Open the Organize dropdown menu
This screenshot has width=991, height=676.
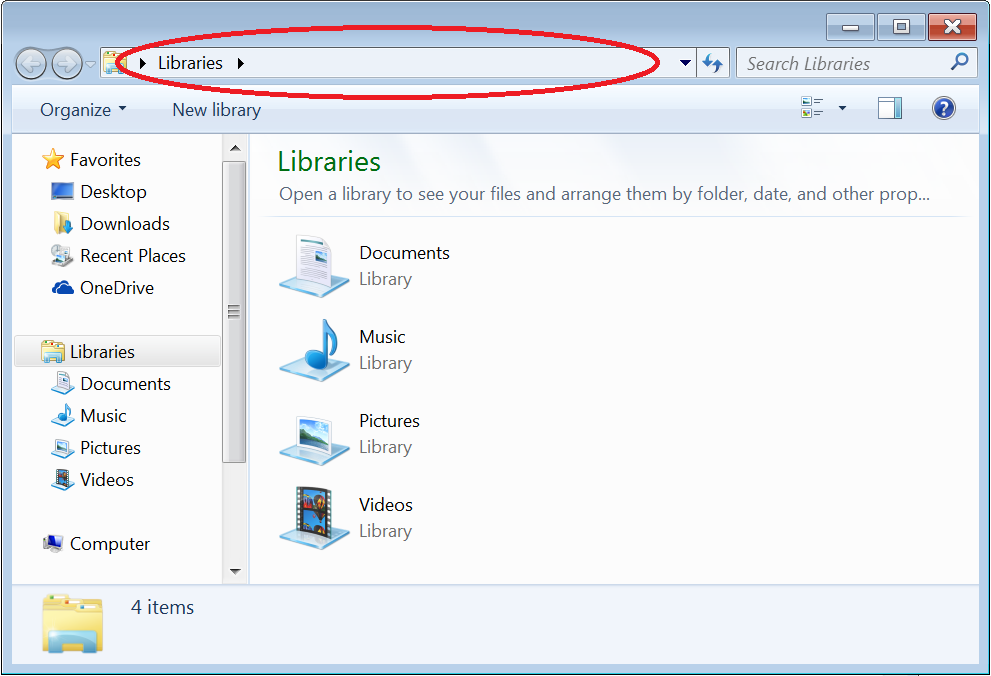click(x=83, y=110)
